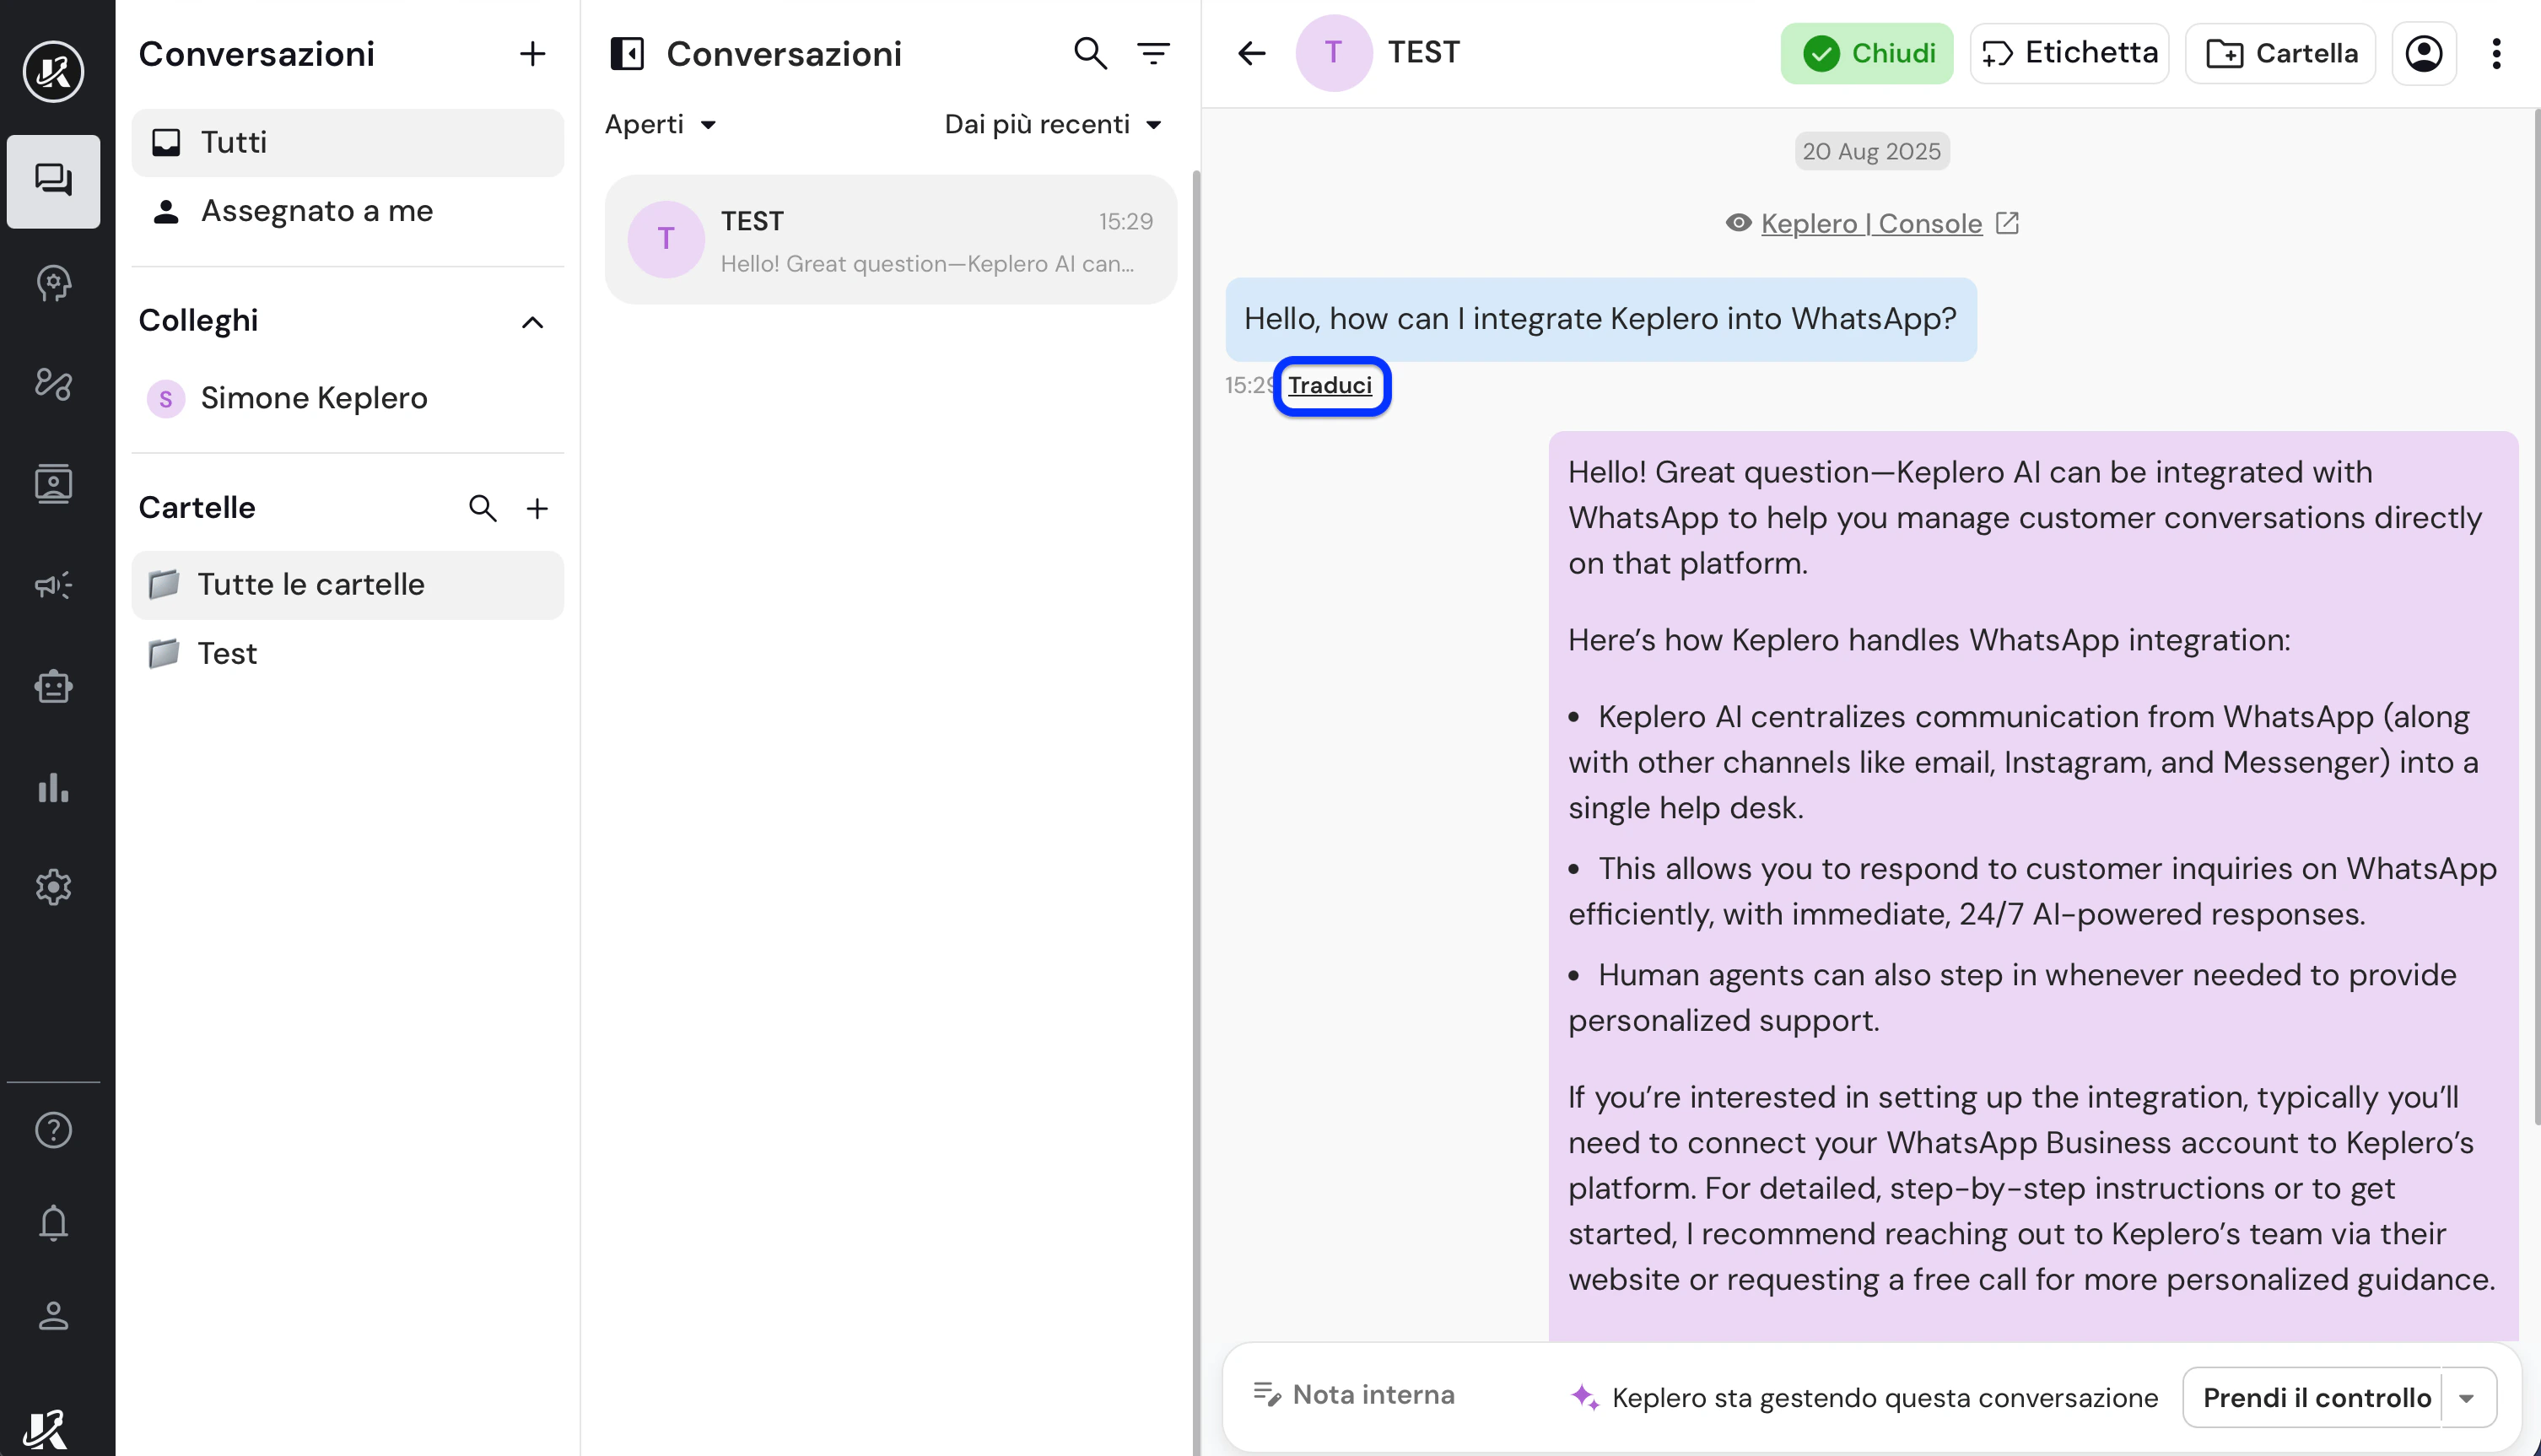Viewport: 2541px width, 1456px height.
Task: Add new conversation with plus icon
Action: (x=533, y=54)
